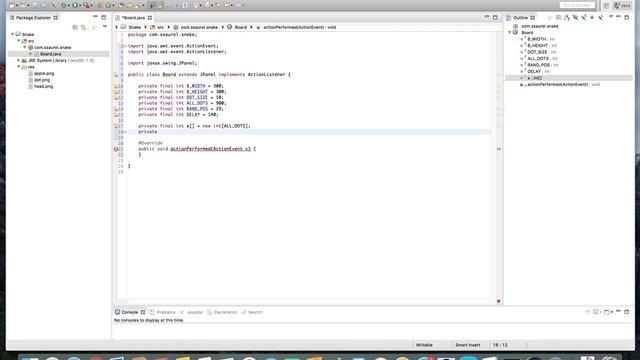This screenshot has width=640, height=360.
Task: Click the Open Perspective icon
Action: click(x=606, y=5)
